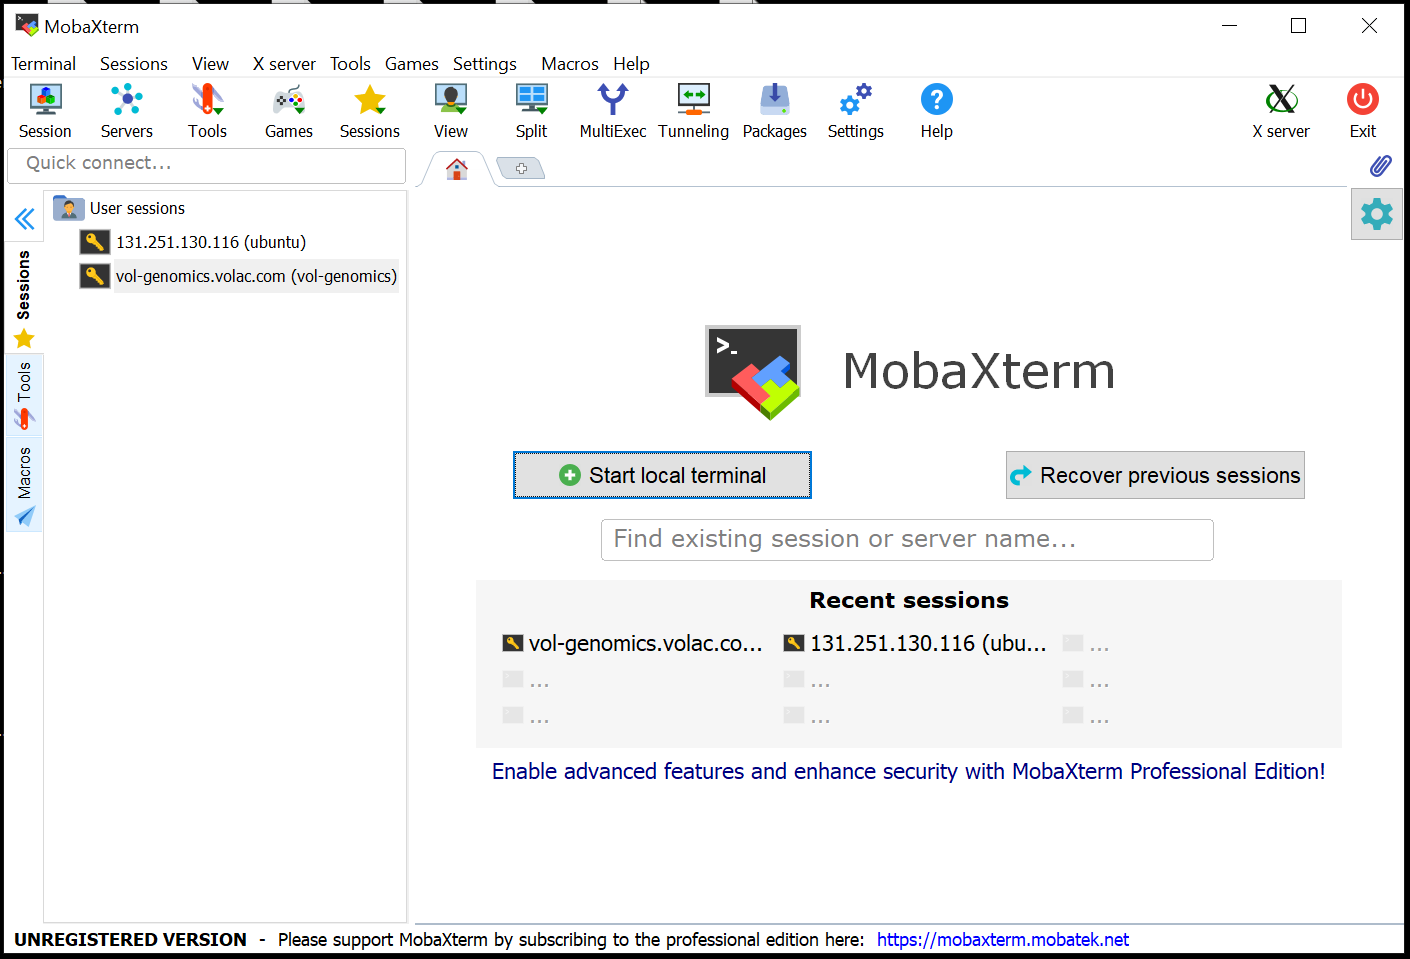Open the Tools menu
Image resolution: width=1410 pixels, height=959 pixels.
point(350,64)
